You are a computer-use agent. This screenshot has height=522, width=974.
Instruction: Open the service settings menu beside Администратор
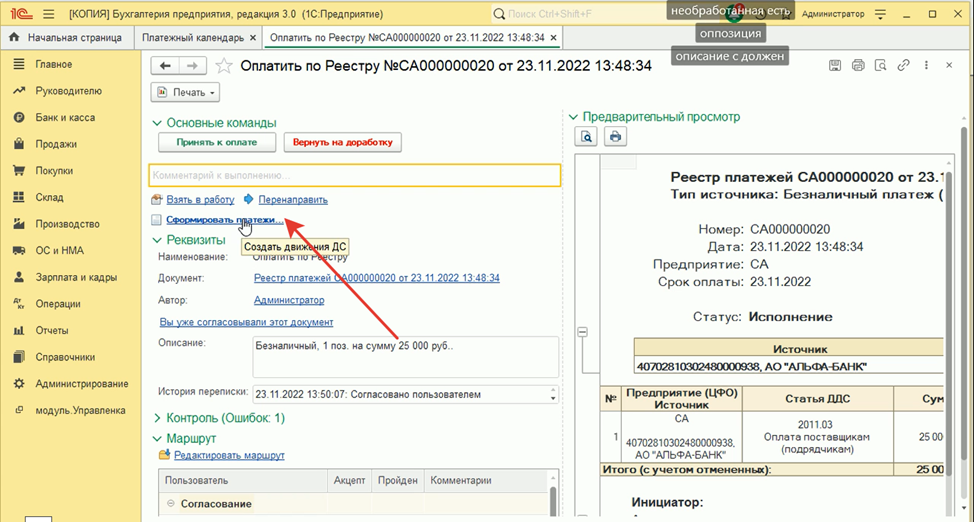coord(880,14)
